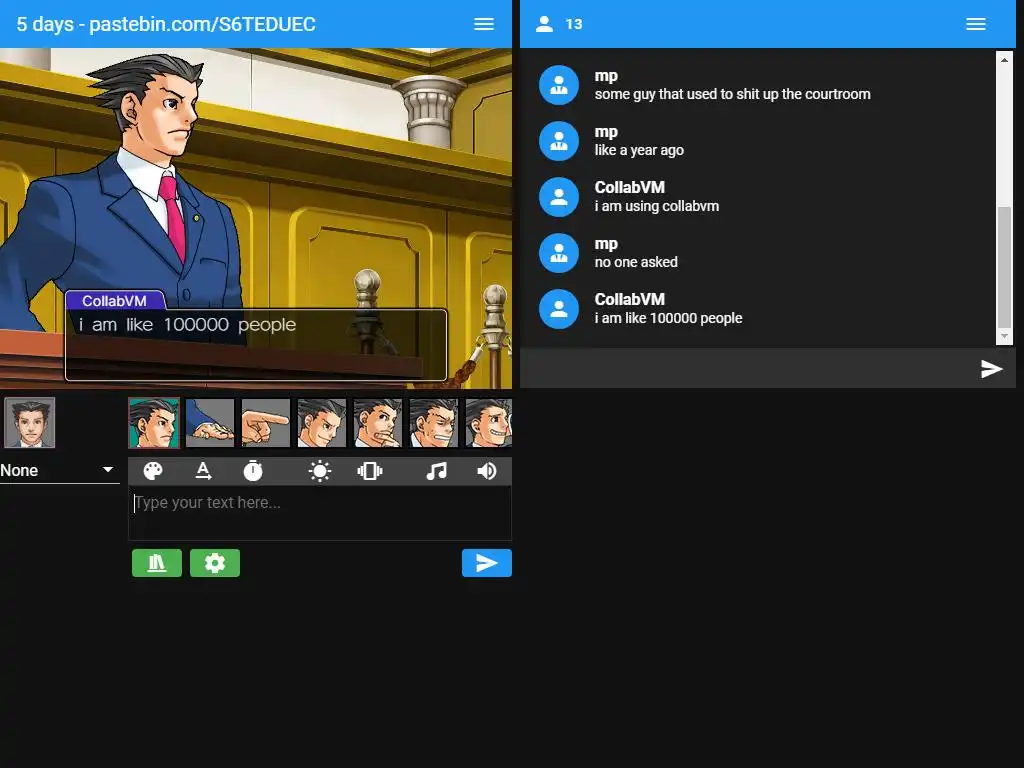Choose the partially visible nervous grin pose
Viewport: 1024px width, 768px height.
pos(488,423)
